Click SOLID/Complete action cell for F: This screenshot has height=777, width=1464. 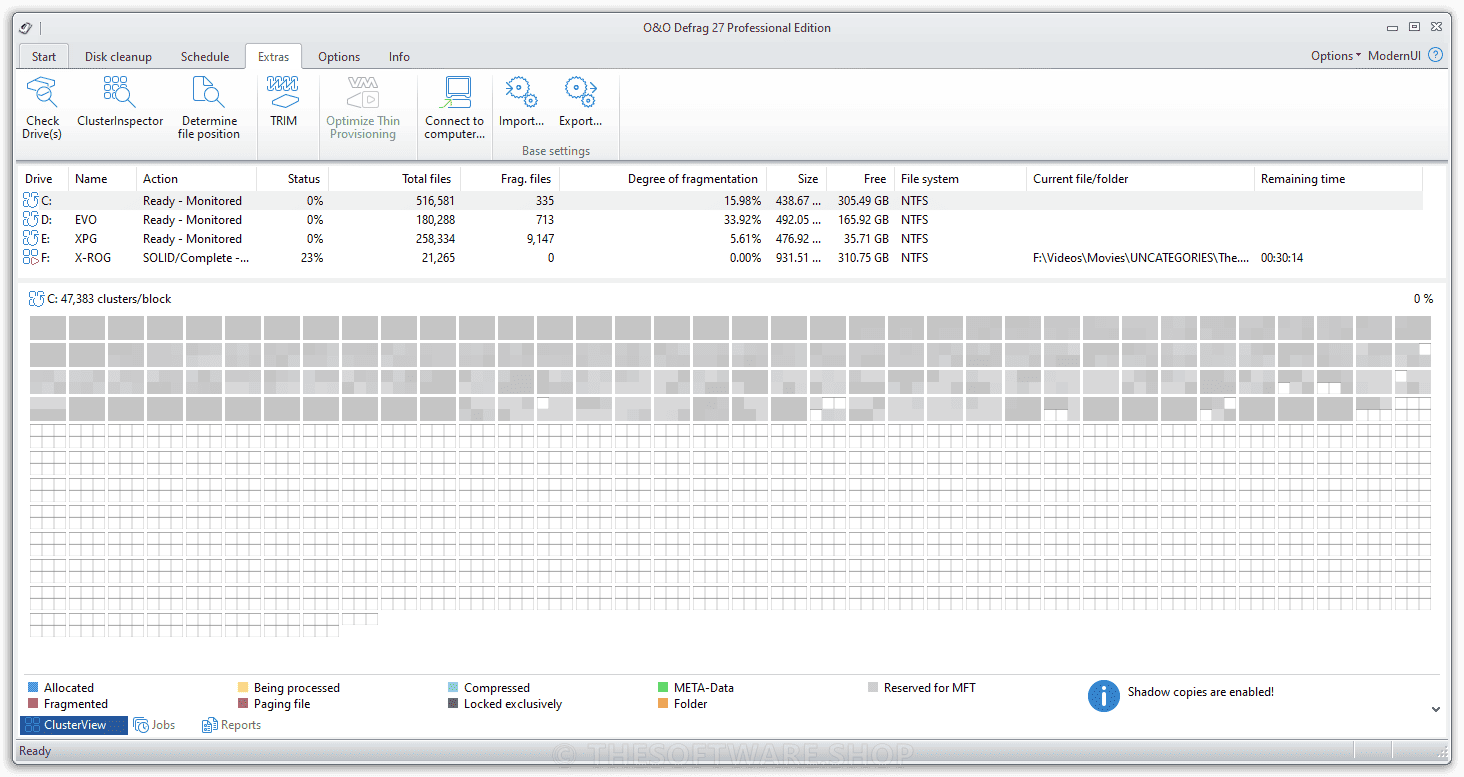pyautogui.click(x=196, y=258)
